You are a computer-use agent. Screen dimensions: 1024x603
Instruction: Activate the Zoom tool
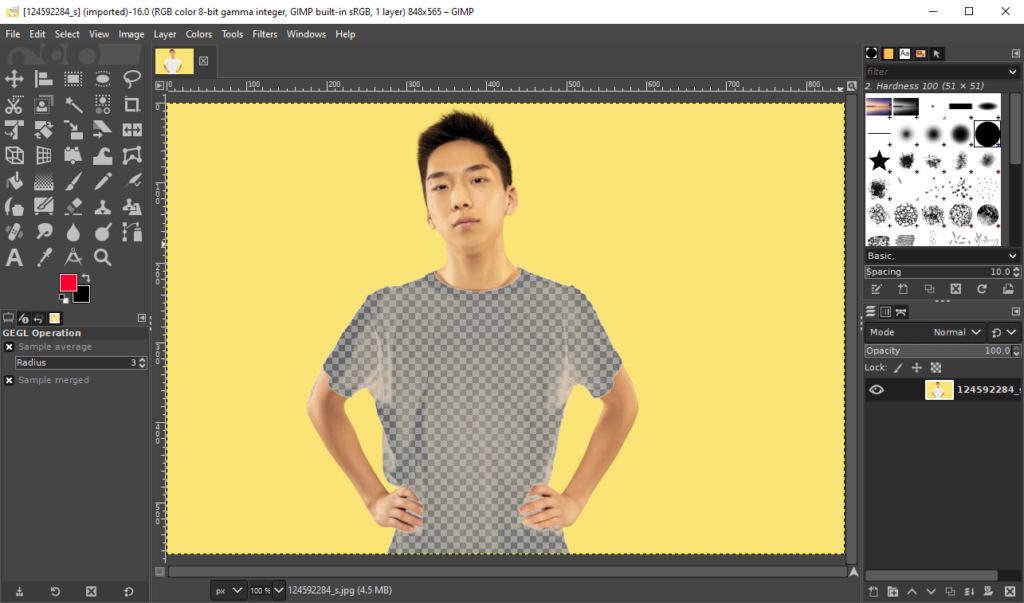click(x=102, y=257)
